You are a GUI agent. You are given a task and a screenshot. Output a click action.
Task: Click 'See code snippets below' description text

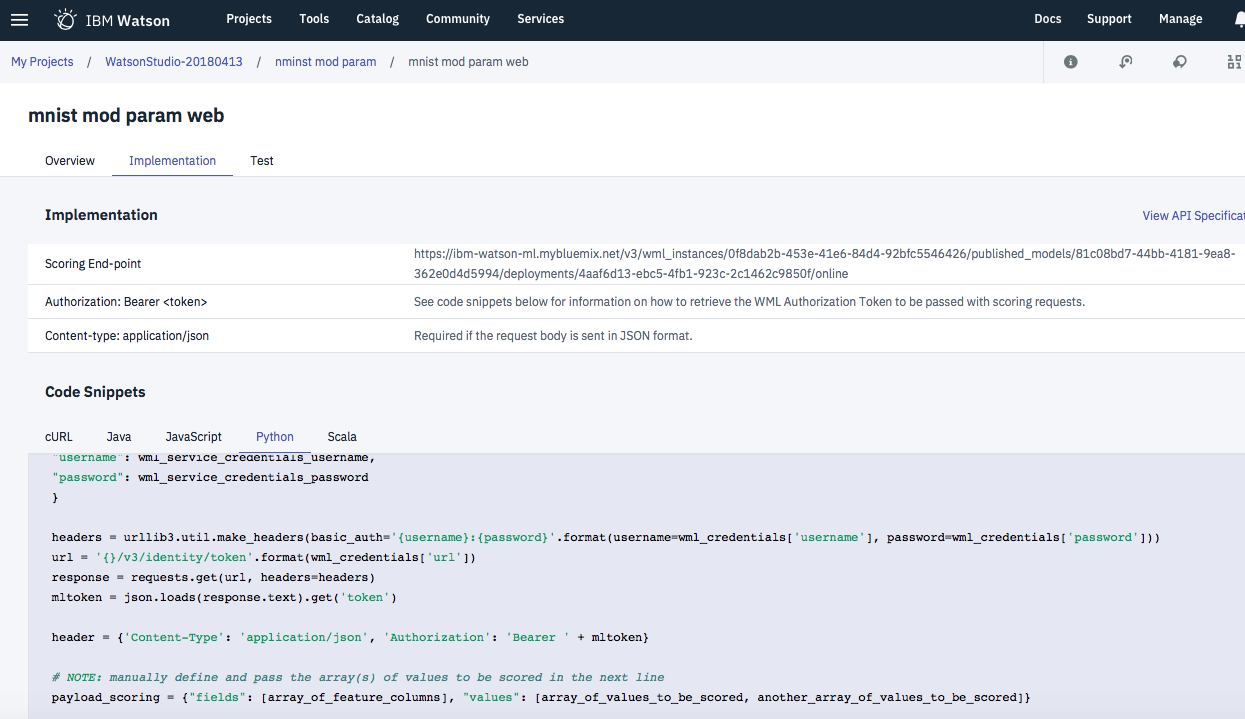[749, 302]
